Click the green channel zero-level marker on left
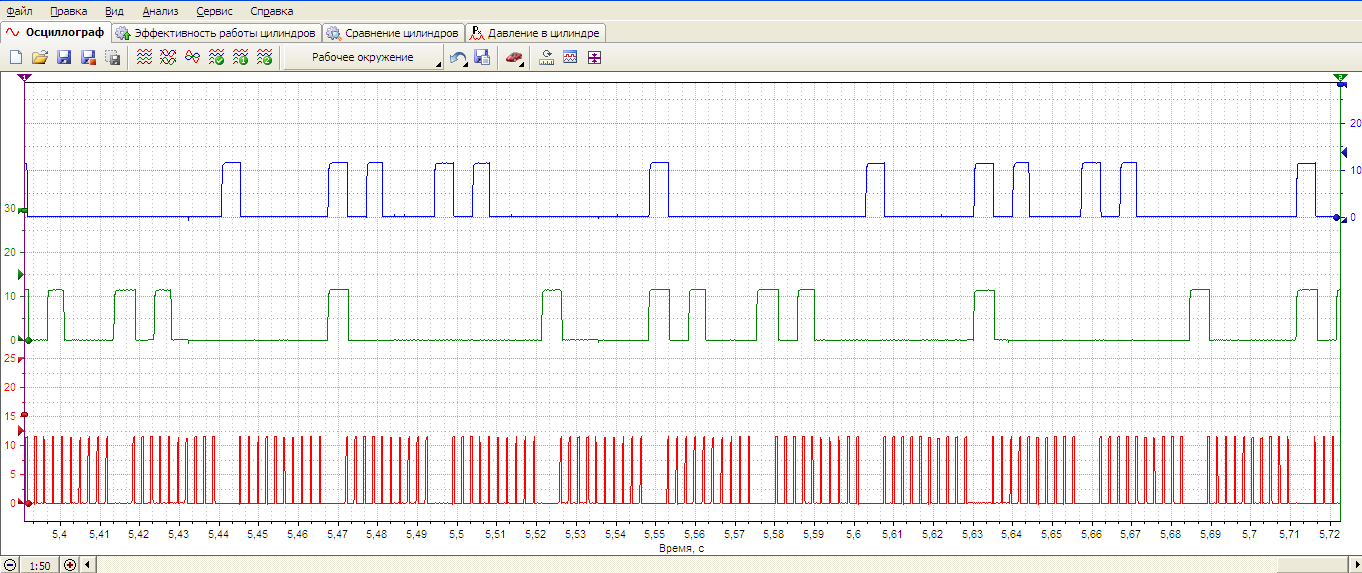Image resolution: width=1362 pixels, height=573 pixels. click(27, 341)
